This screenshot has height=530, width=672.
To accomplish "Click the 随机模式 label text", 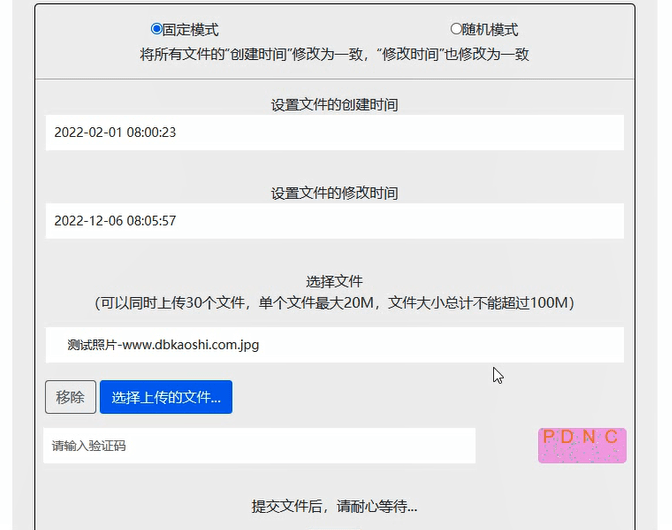I will (490, 30).
